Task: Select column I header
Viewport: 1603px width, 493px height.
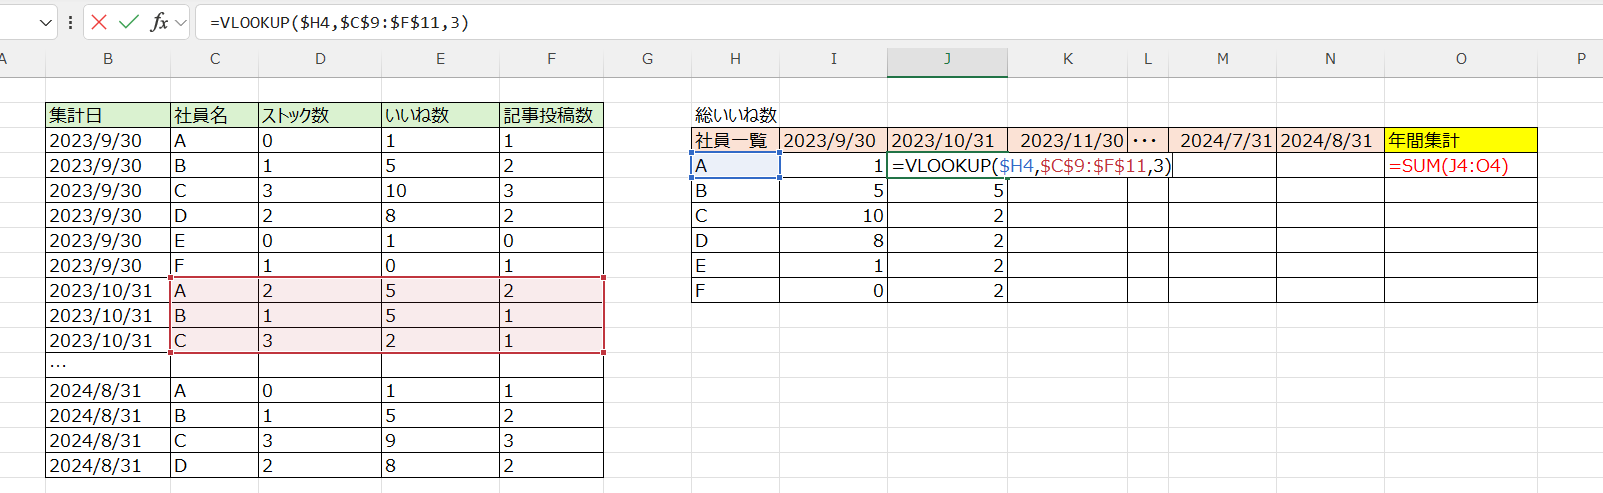Action: [833, 59]
